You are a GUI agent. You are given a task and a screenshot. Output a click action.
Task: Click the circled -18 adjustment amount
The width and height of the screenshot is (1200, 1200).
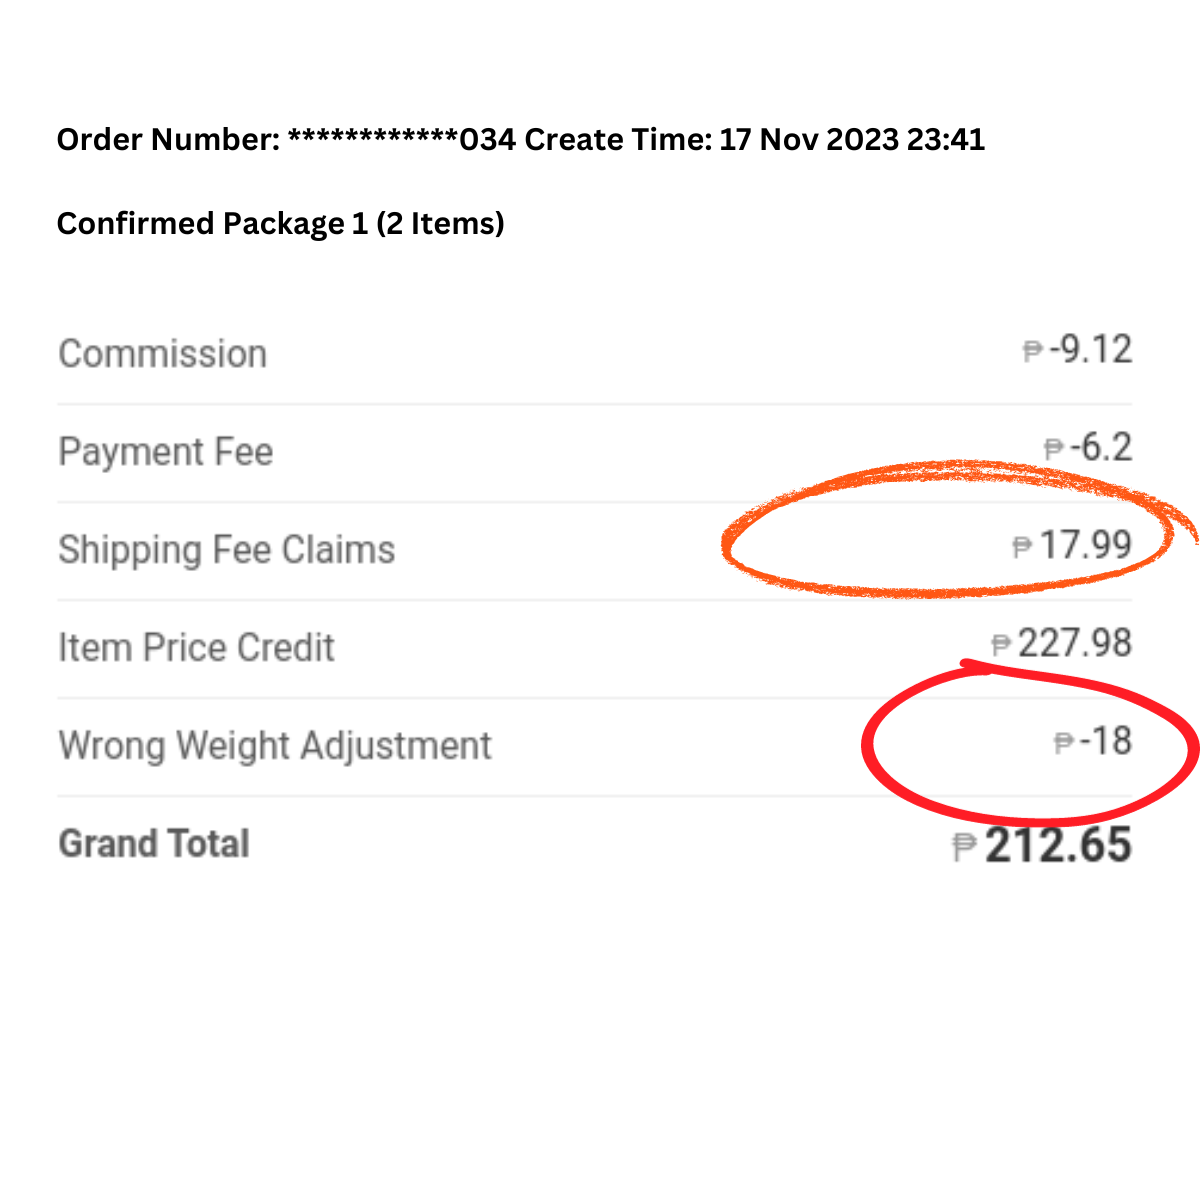point(1106,742)
